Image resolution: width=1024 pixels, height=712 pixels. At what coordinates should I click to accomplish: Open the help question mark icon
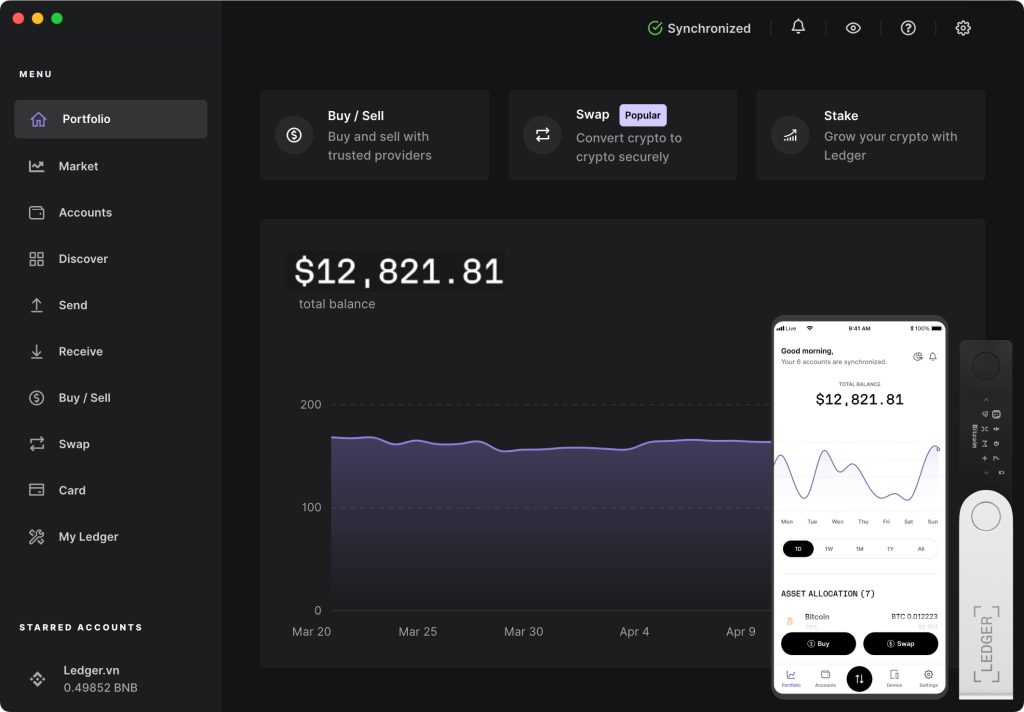[x=908, y=28]
